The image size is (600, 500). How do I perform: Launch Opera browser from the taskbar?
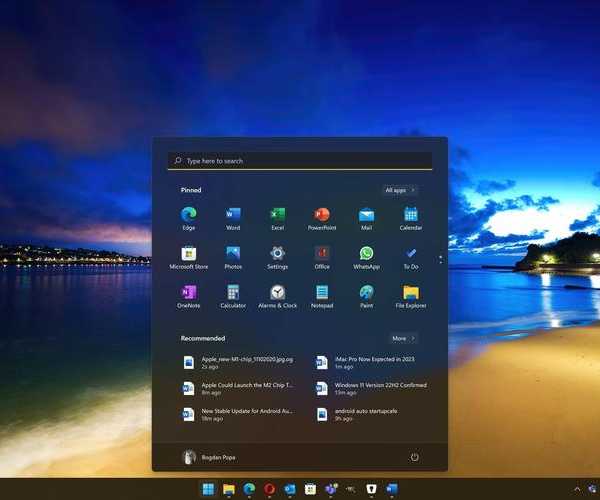269,489
